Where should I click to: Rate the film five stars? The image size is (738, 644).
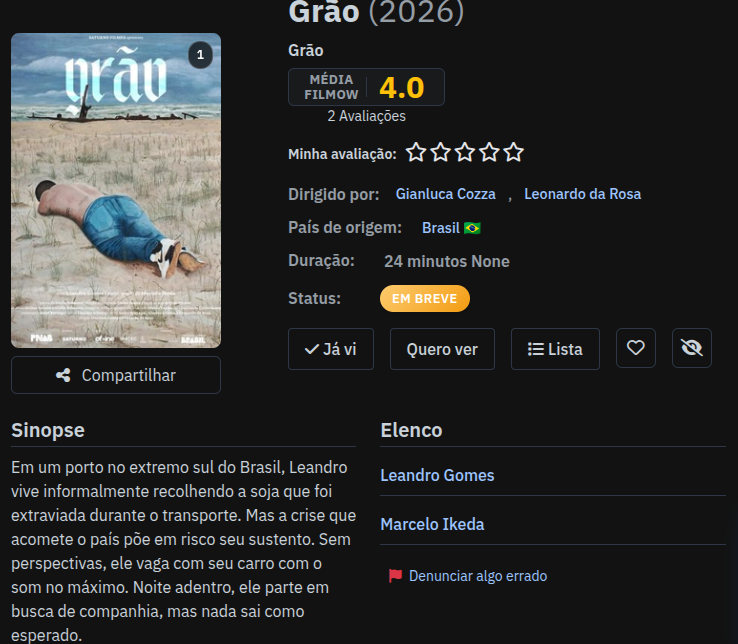513,153
